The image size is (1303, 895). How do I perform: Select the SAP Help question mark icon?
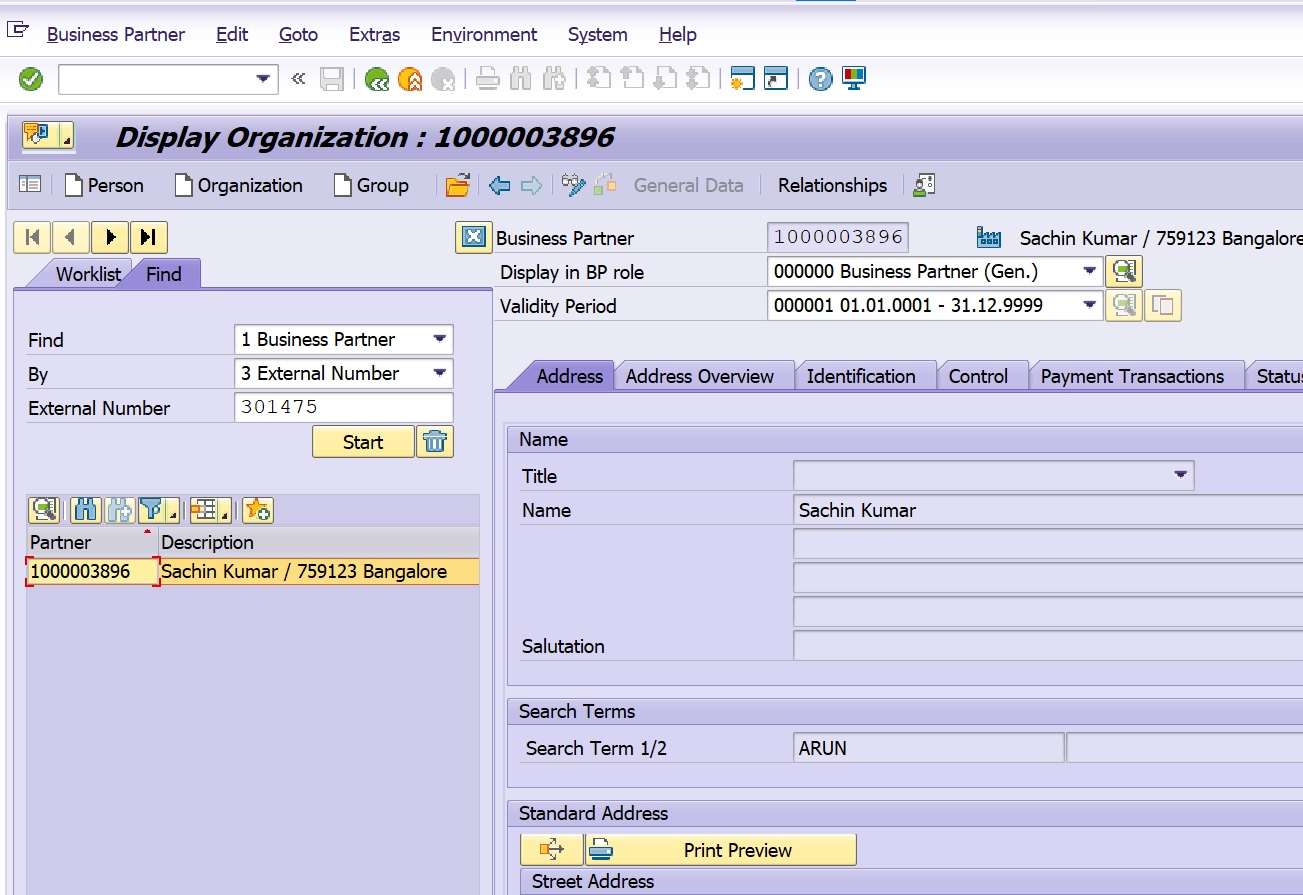818,79
